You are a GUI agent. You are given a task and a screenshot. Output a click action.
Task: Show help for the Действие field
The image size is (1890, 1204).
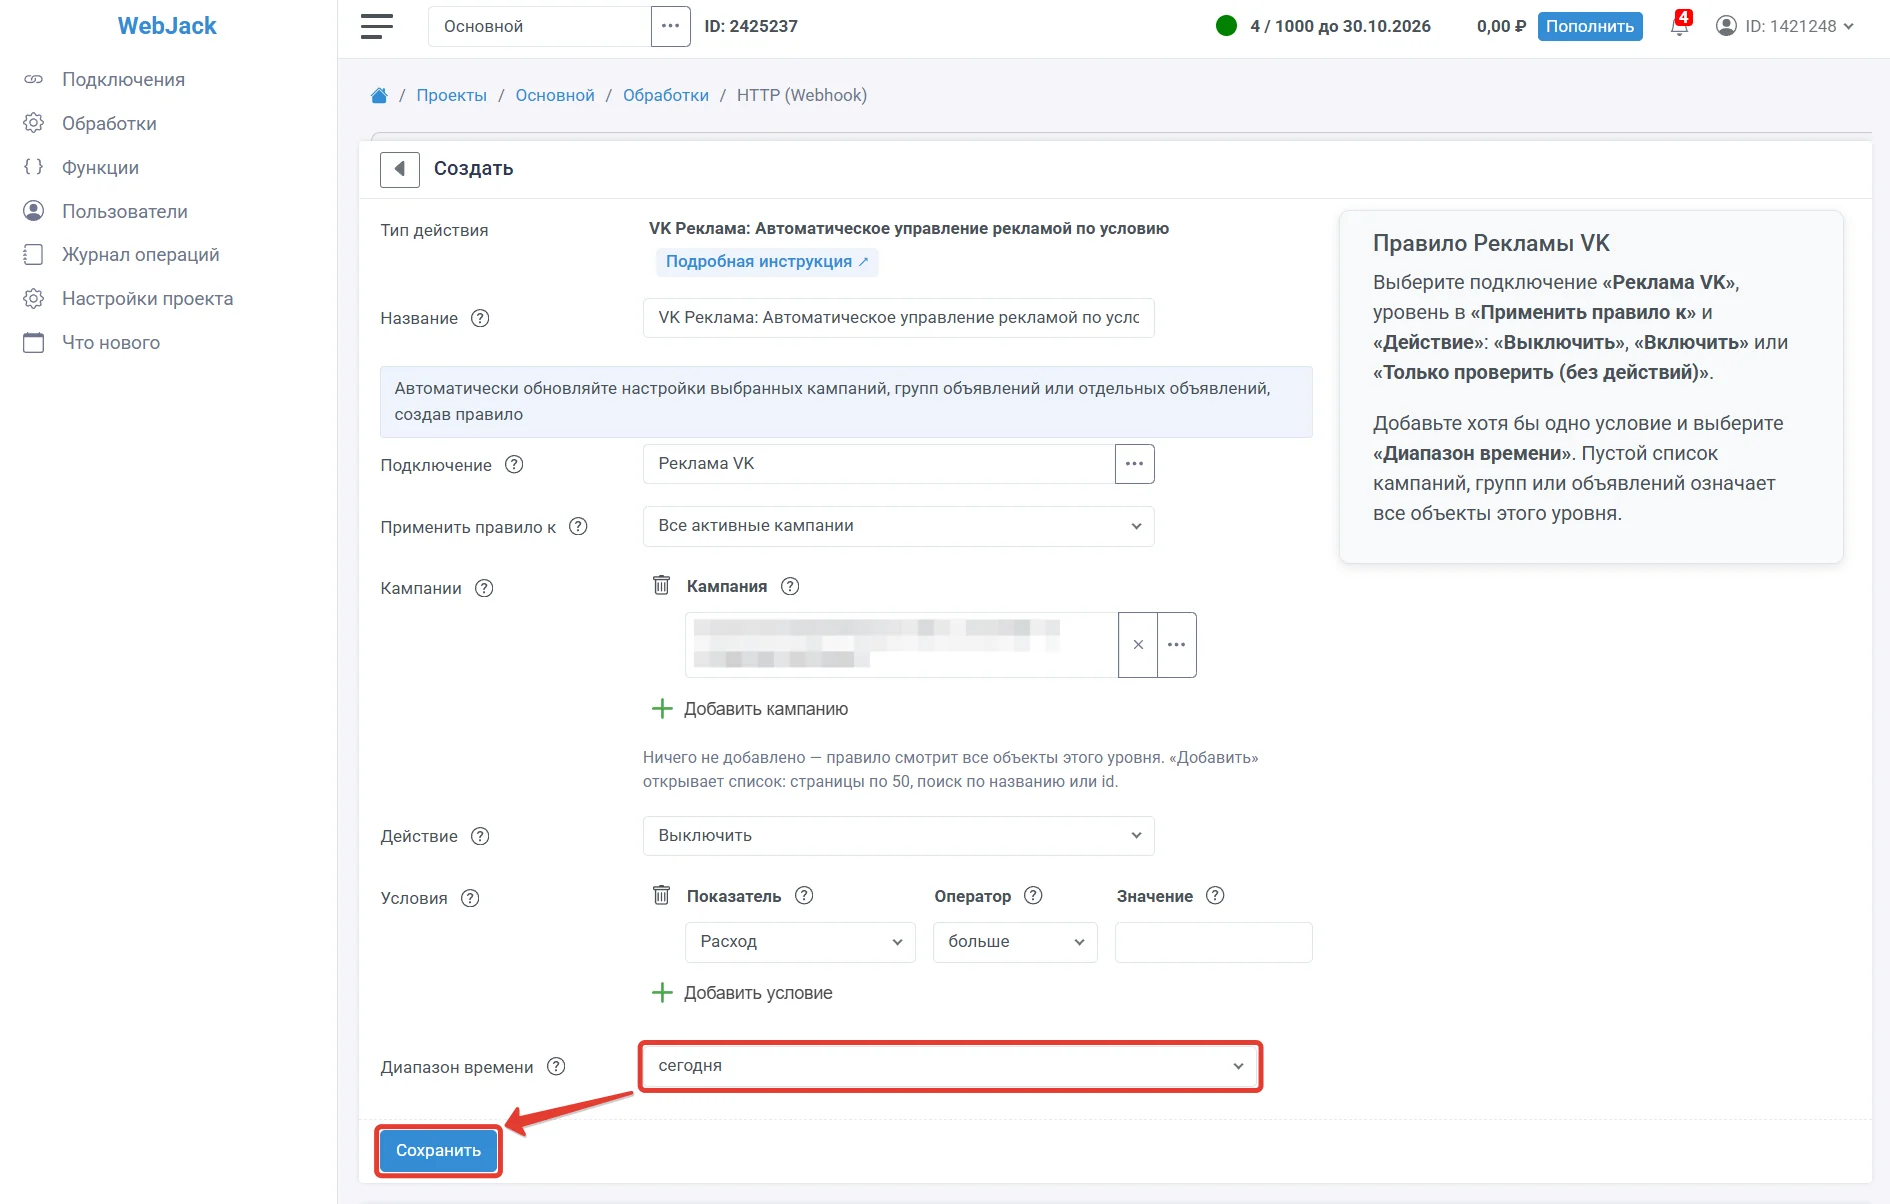480,836
